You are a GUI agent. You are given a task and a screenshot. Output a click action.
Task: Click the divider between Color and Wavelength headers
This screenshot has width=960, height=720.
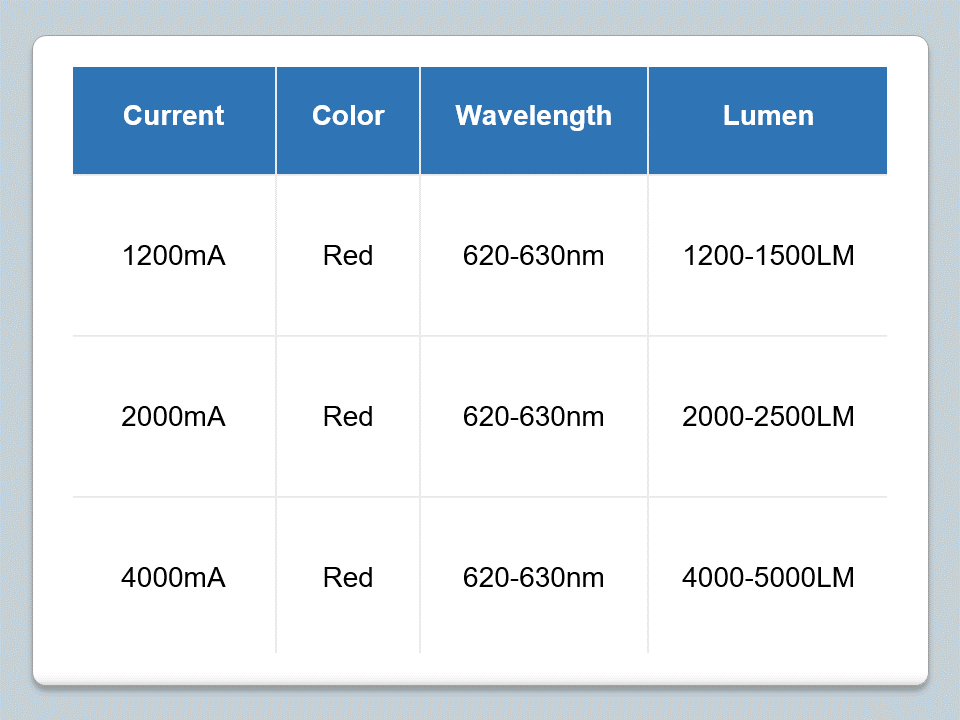(420, 120)
